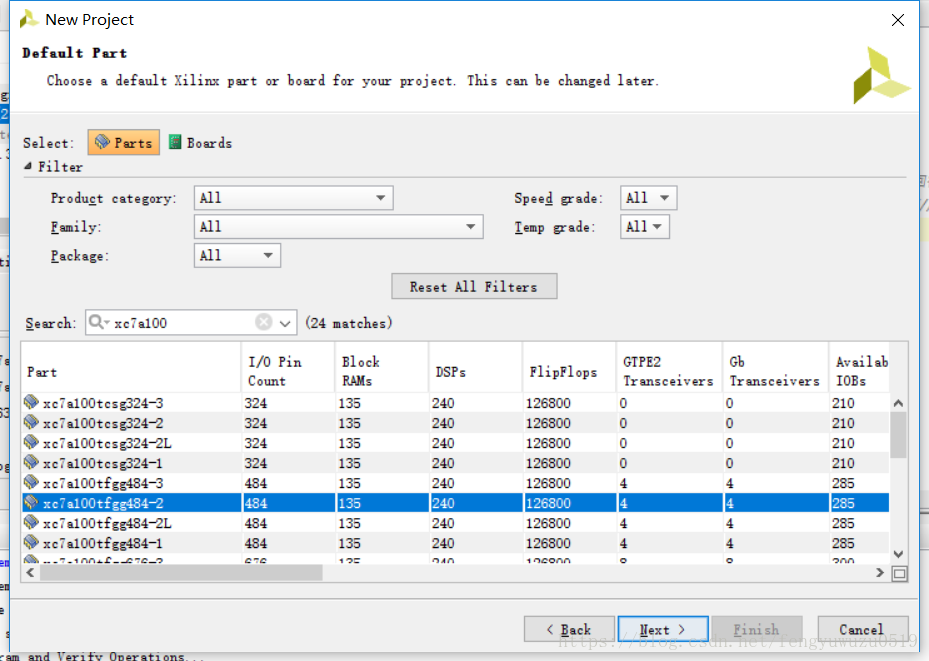Click the horizontal scrollbar thumb

[x=181, y=573]
